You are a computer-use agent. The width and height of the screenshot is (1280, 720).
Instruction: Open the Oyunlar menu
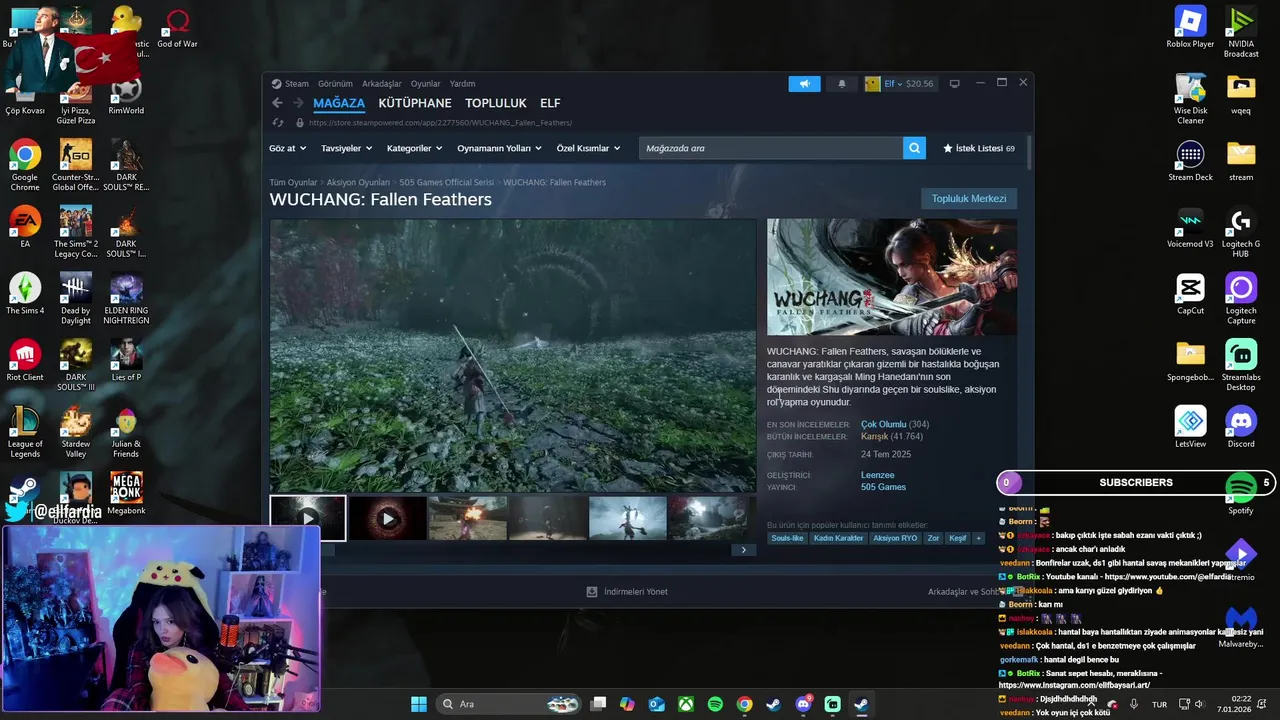425,84
